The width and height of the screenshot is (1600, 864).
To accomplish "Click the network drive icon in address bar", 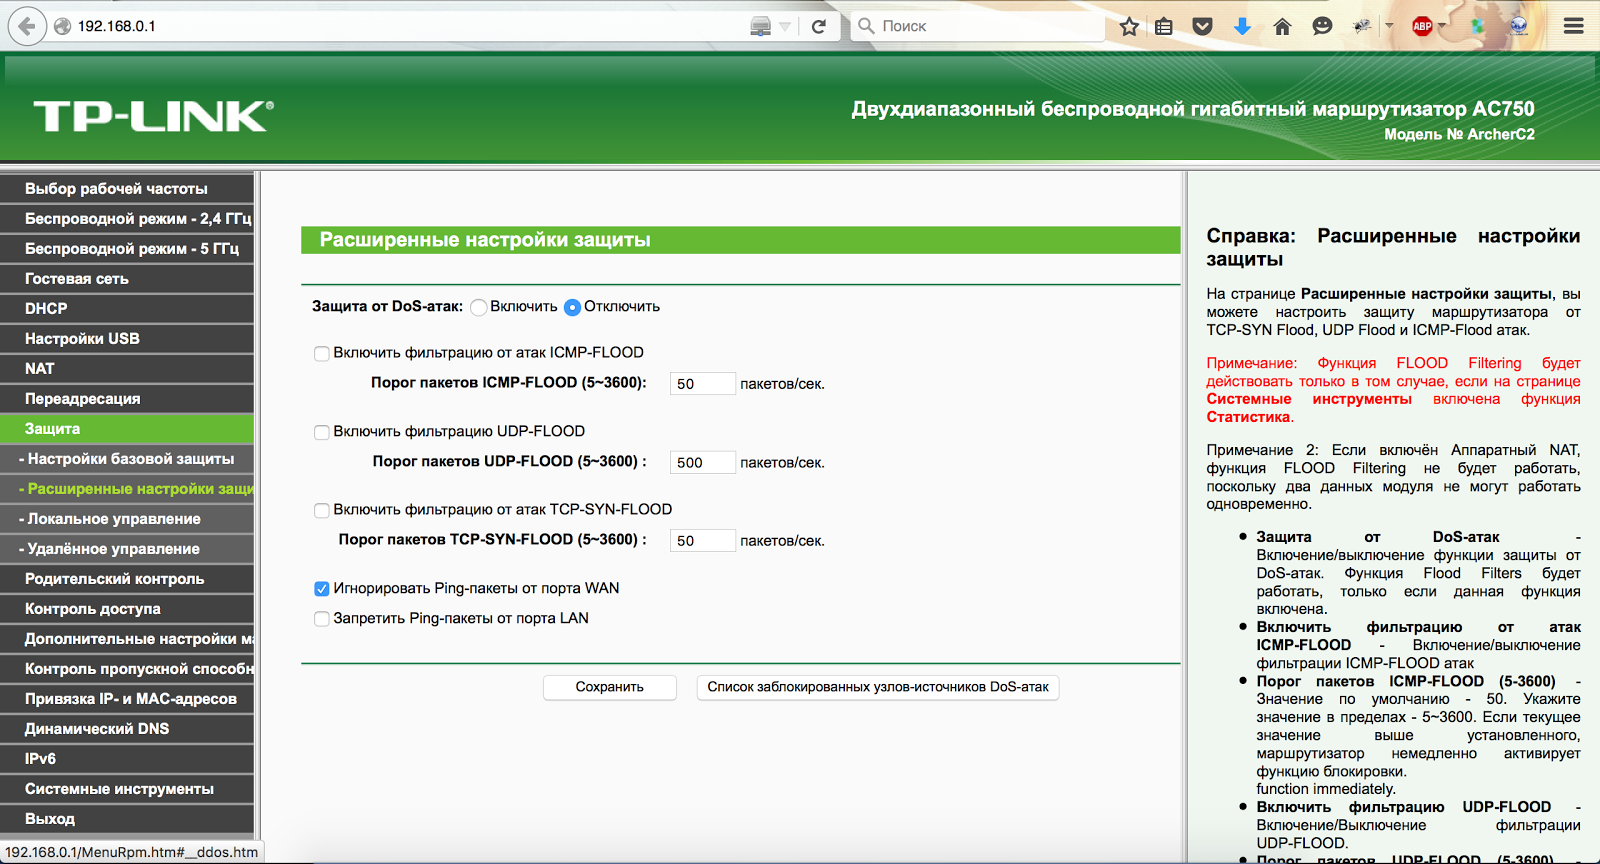I will pyautogui.click(x=761, y=26).
